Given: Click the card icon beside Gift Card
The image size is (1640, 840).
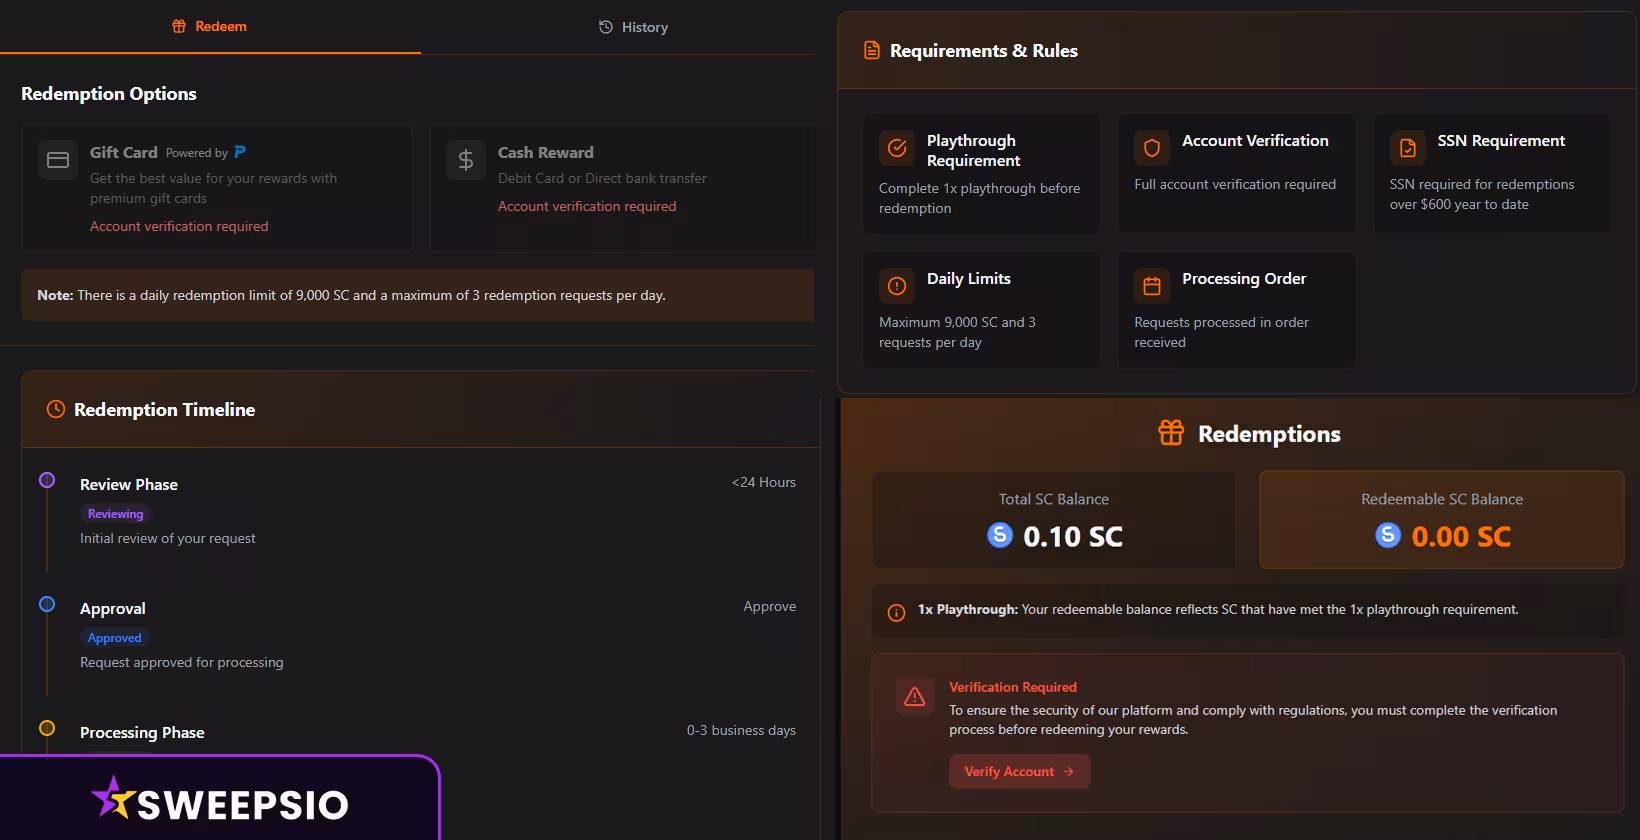Looking at the screenshot, I should pyautogui.click(x=58, y=160).
